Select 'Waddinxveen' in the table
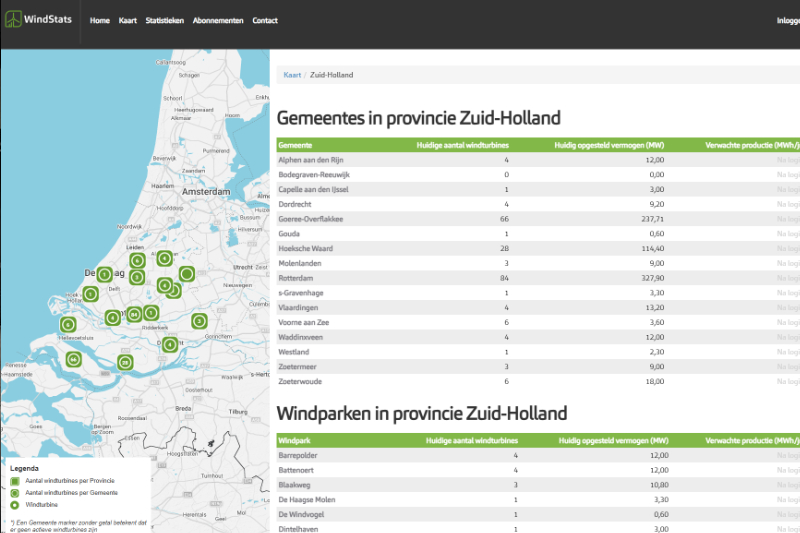The image size is (800, 533). pyautogui.click(x=301, y=338)
